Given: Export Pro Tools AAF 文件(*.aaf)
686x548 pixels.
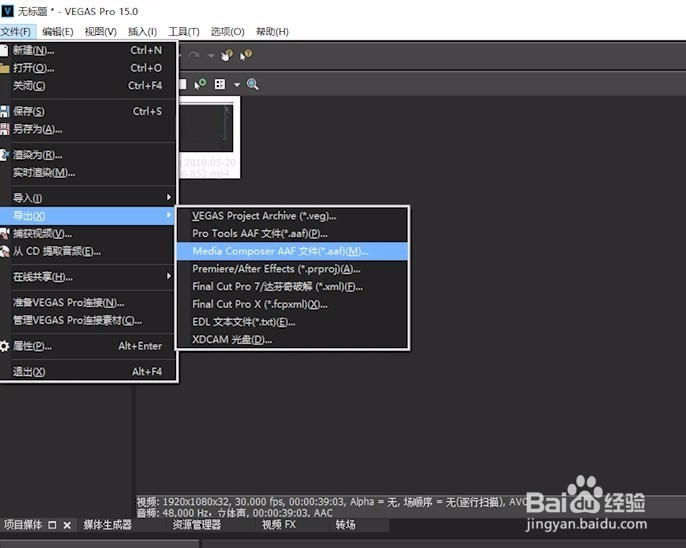Looking at the screenshot, I should 292,234.
